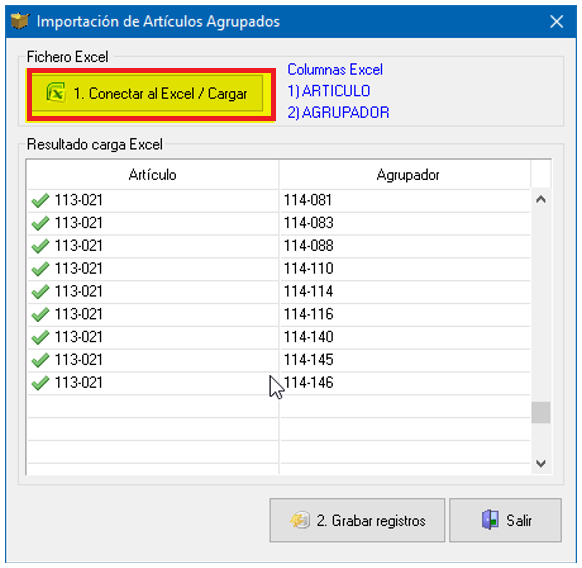This screenshot has width=582, height=568.
Task: Click the exit door icon beside Salir
Action: coord(490,520)
